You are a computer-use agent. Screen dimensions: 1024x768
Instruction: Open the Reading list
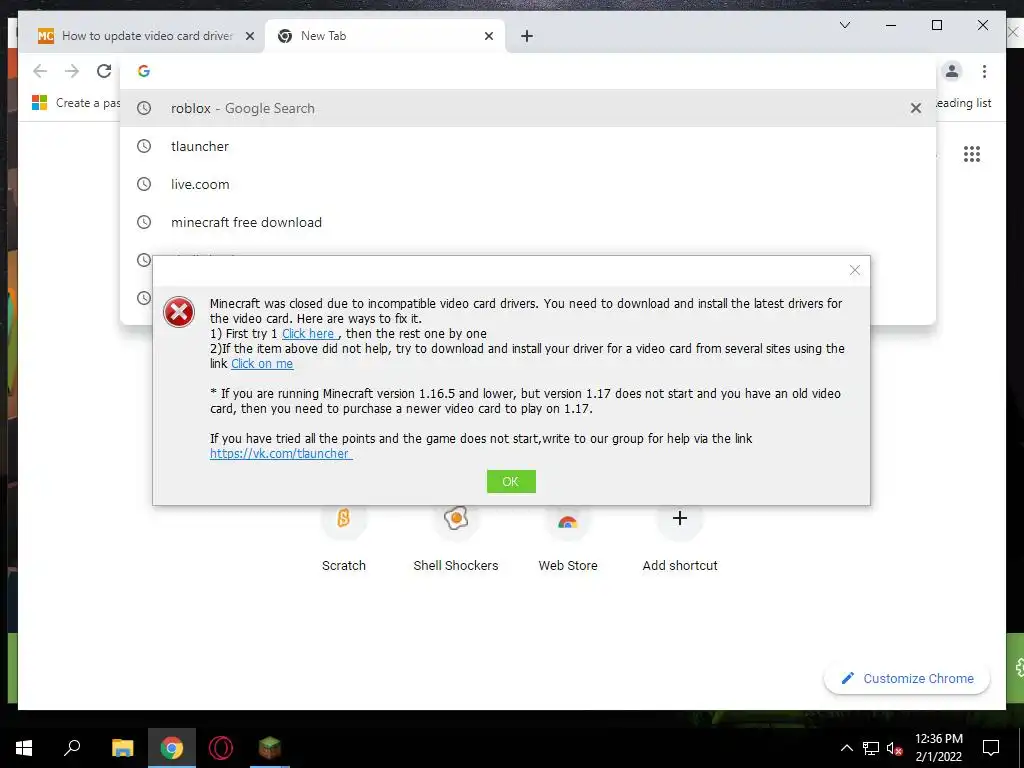963,103
